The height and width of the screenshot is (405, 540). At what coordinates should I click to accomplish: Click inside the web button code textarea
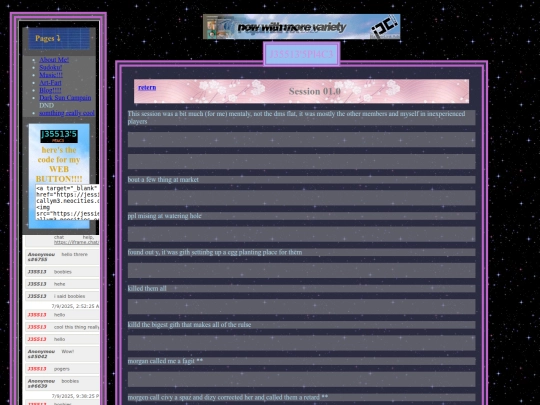pos(68,202)
